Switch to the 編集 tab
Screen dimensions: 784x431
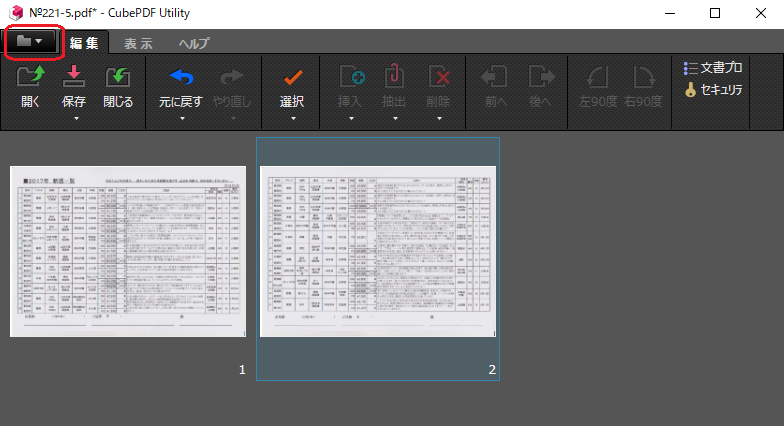pyautogui.click(x=84, y=44)
